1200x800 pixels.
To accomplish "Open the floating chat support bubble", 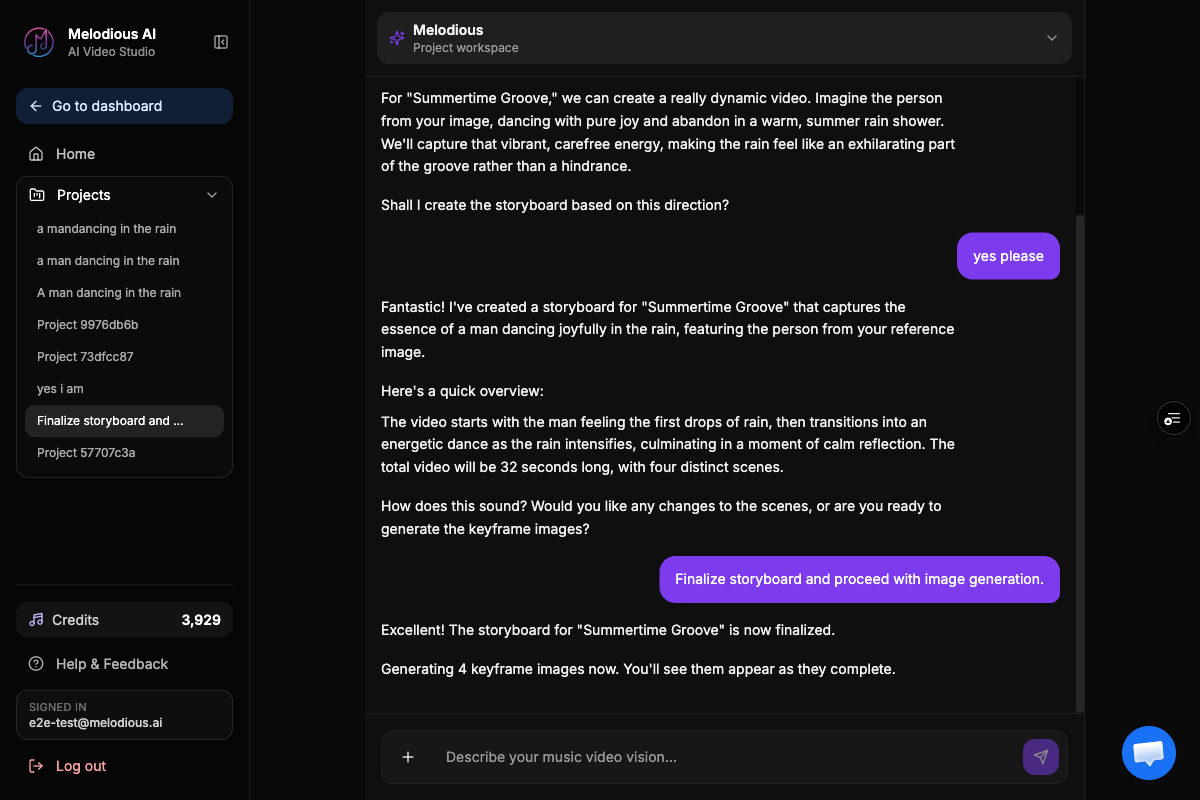I will (1149, 753).
